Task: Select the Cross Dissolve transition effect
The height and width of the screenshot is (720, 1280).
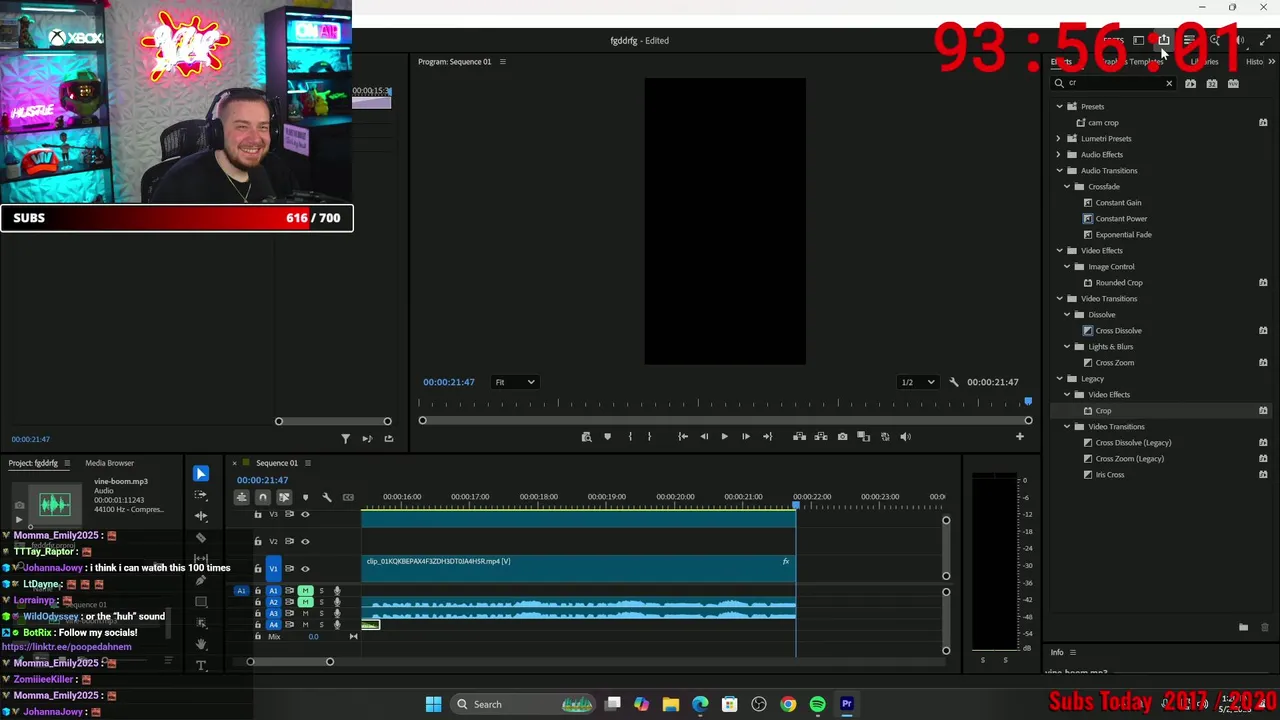Action: click(1118, 331)
